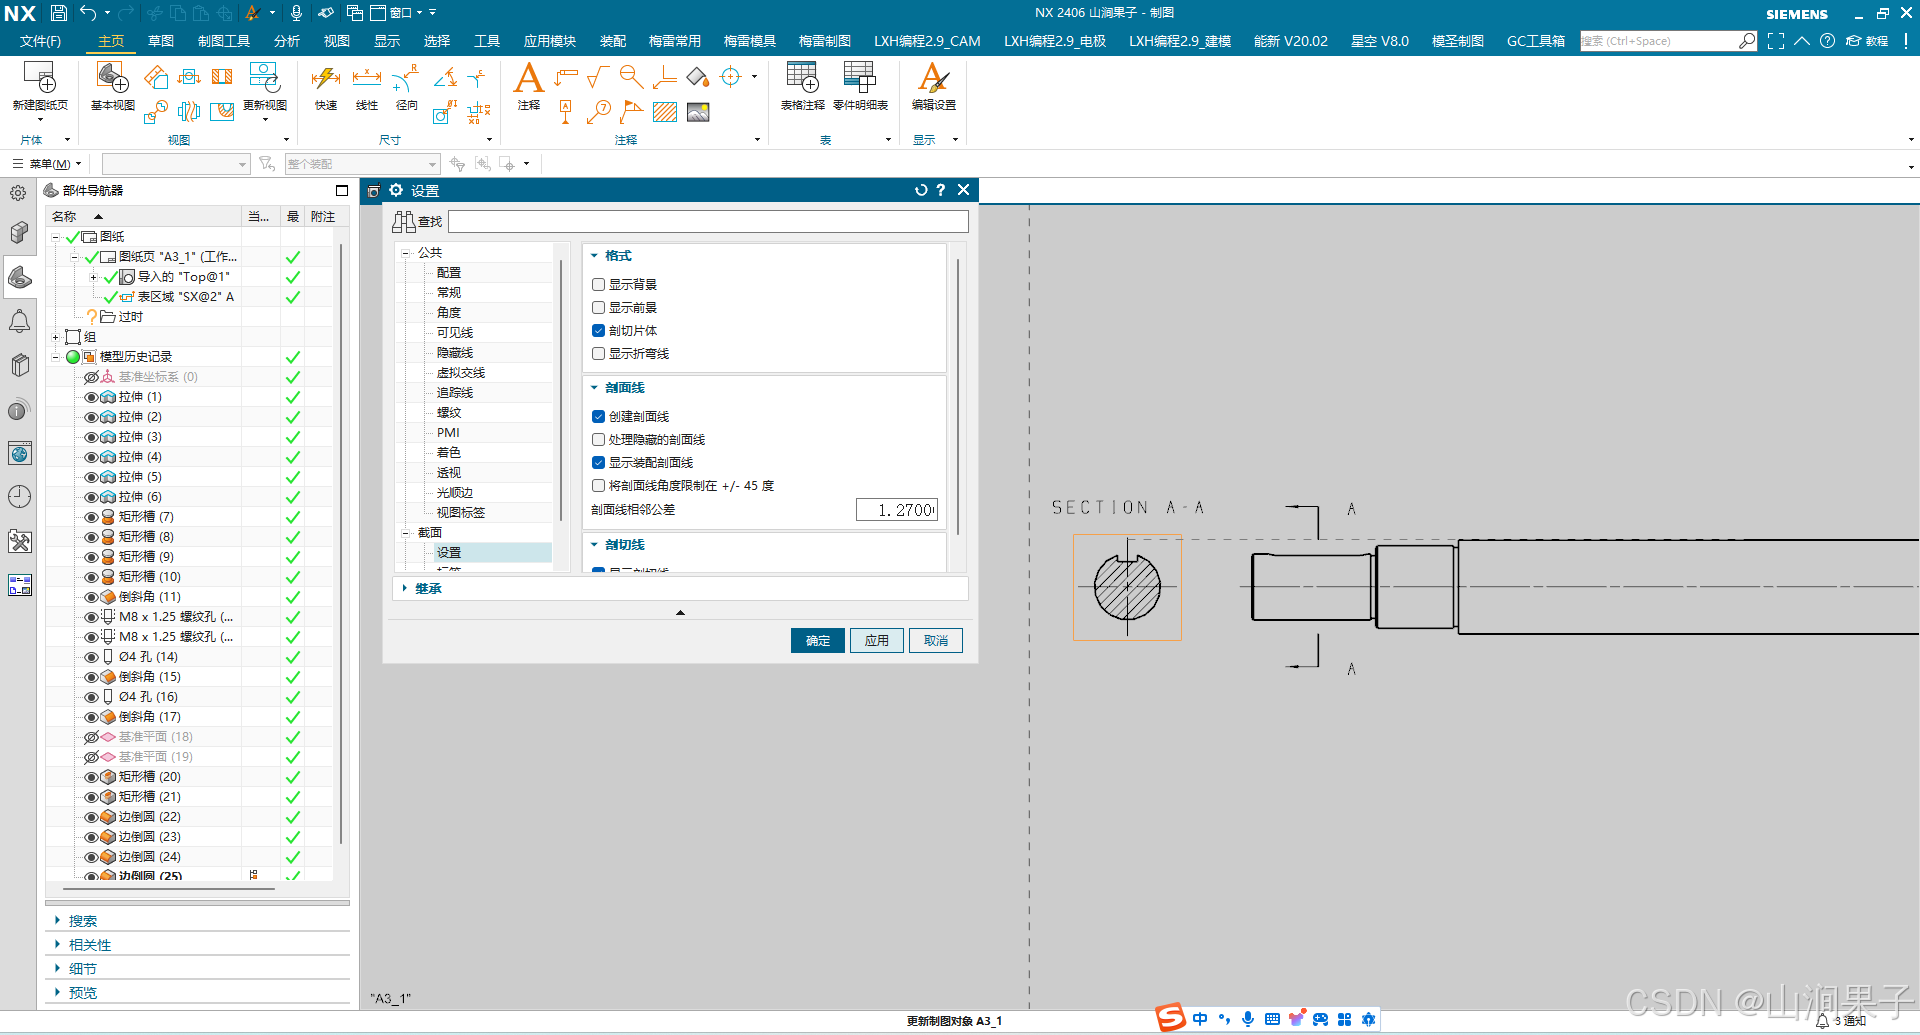
Task: Click the 查找 search field in the 设置 dialog
Action: [x=708, y=221]
